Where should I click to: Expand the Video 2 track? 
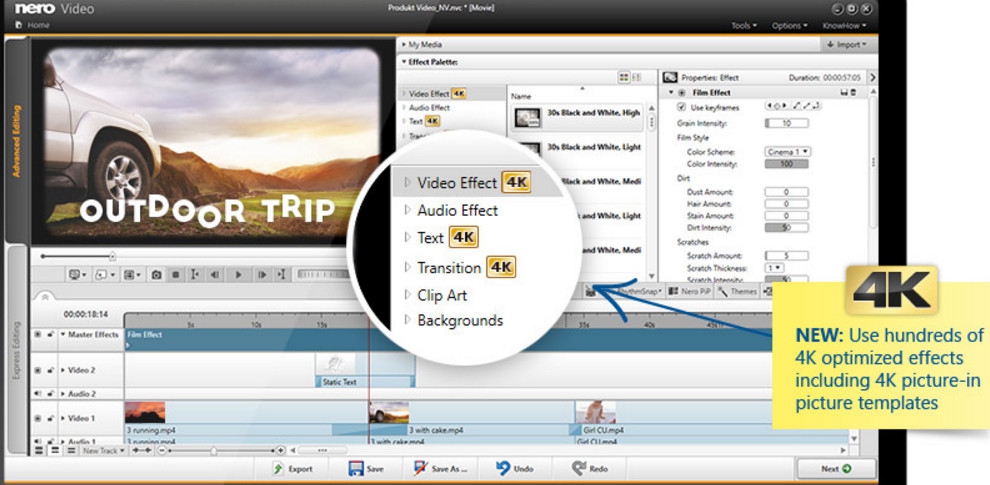click(x=63, y=370)
